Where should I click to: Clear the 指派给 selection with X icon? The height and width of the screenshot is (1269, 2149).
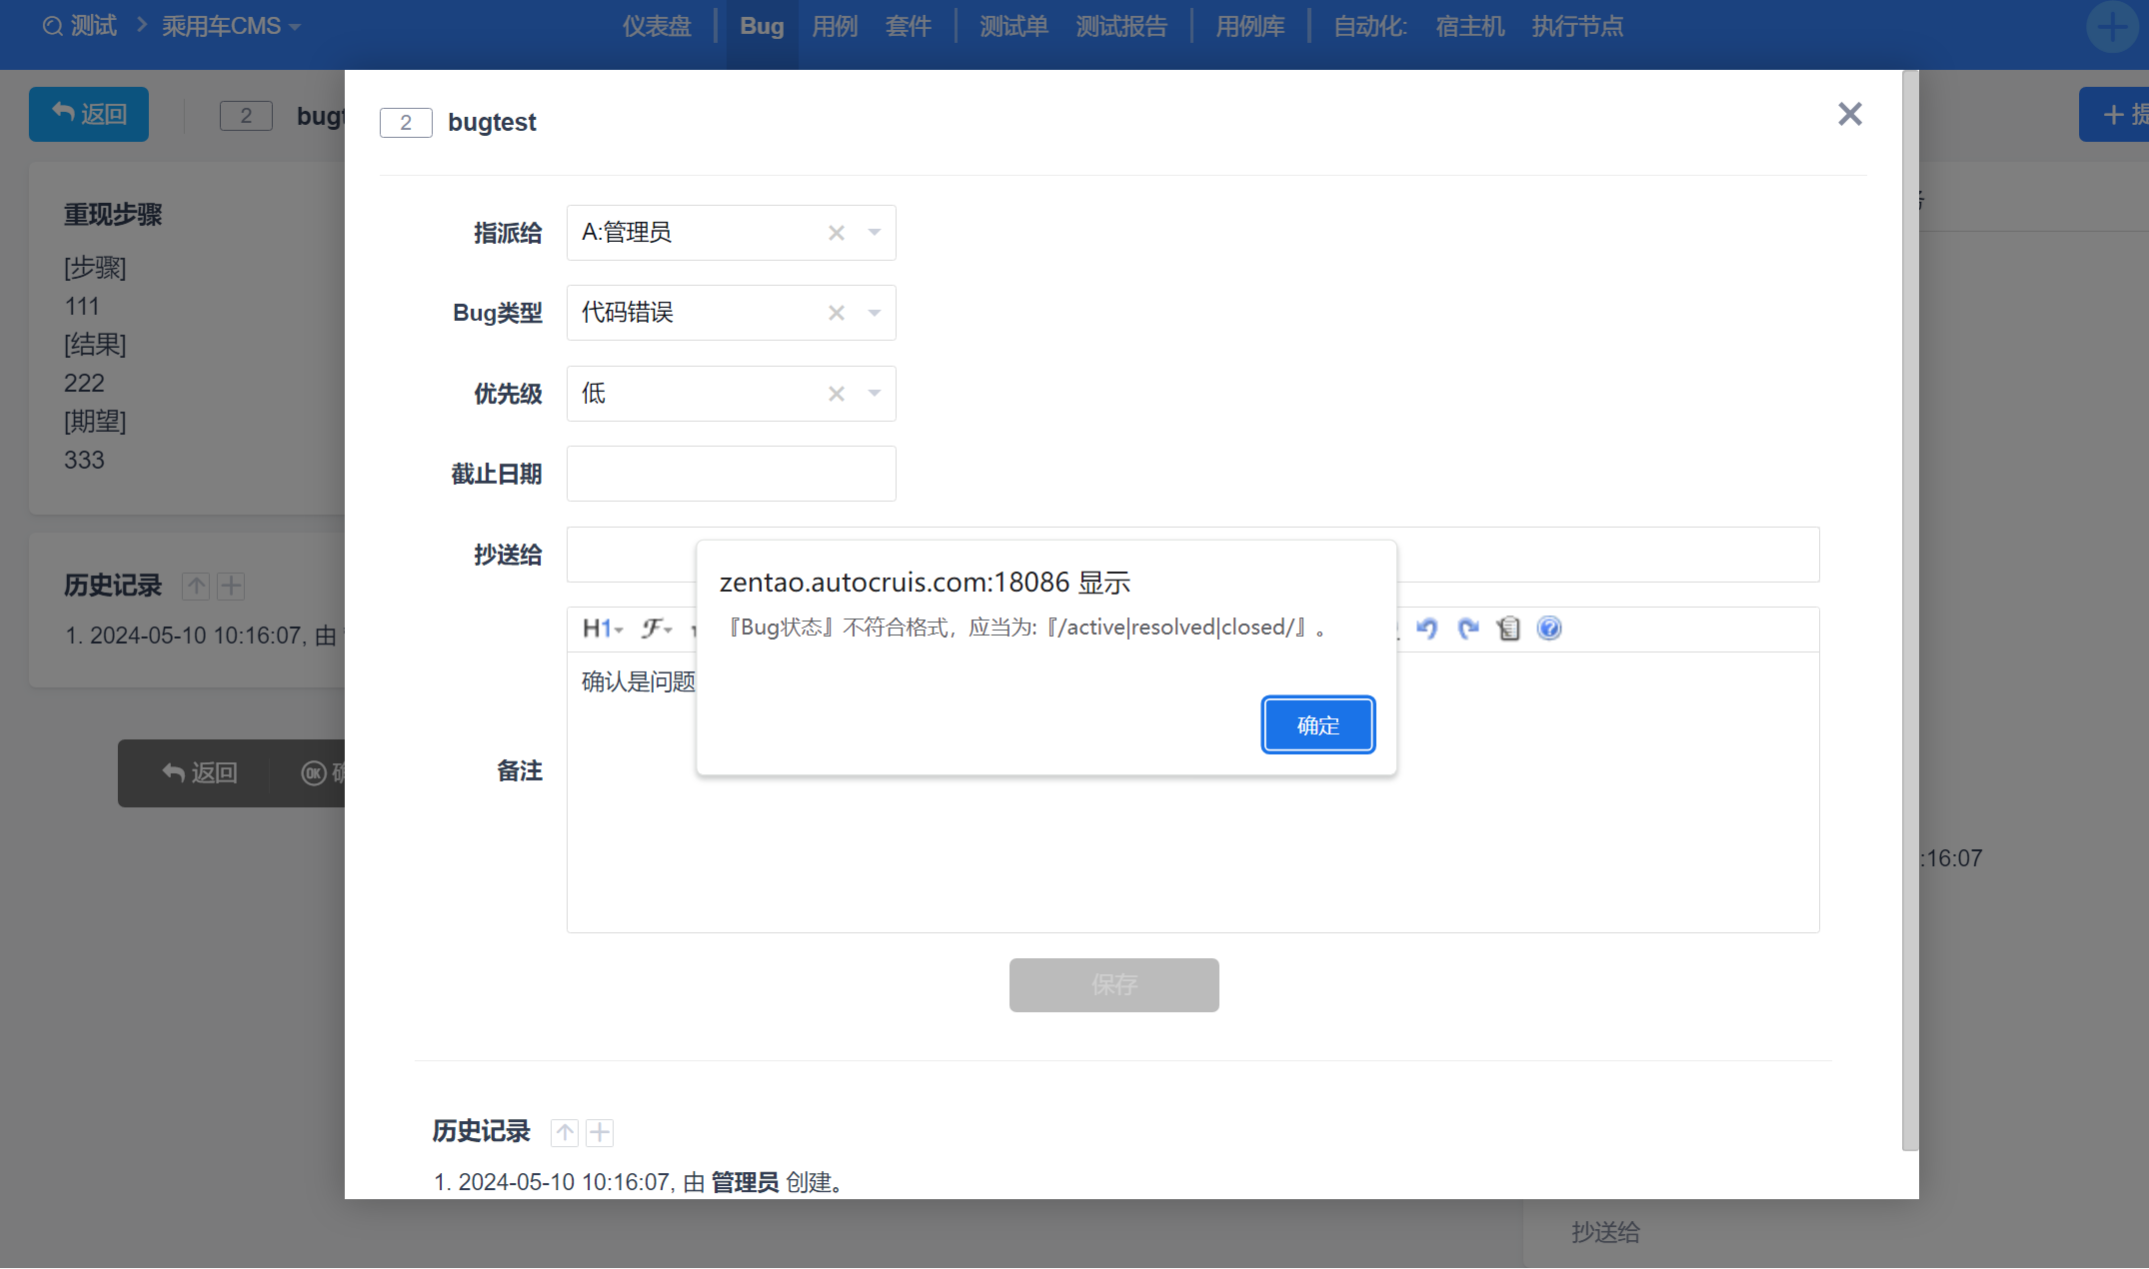tap(836, 233)
